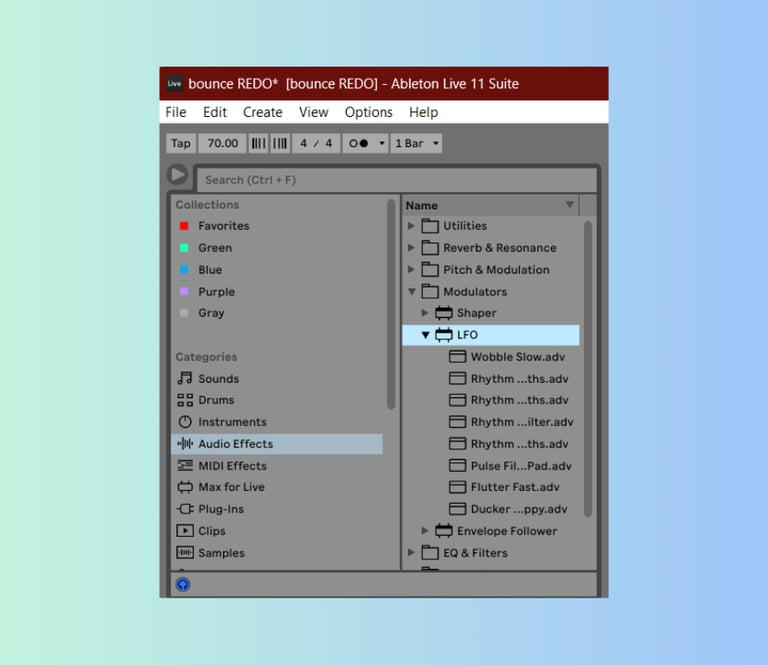The height and width of the screenshot is (665, 768).
Task: Click the phase nudge down button
Action: point(258,143)
